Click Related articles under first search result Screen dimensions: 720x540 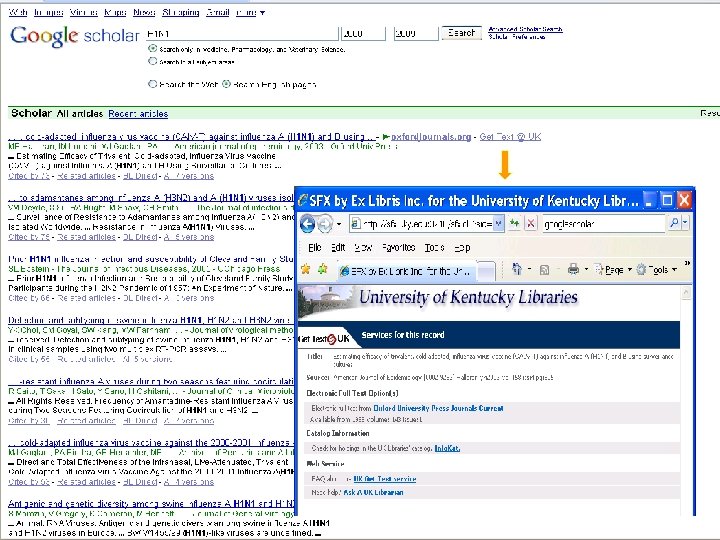(86, 176)
